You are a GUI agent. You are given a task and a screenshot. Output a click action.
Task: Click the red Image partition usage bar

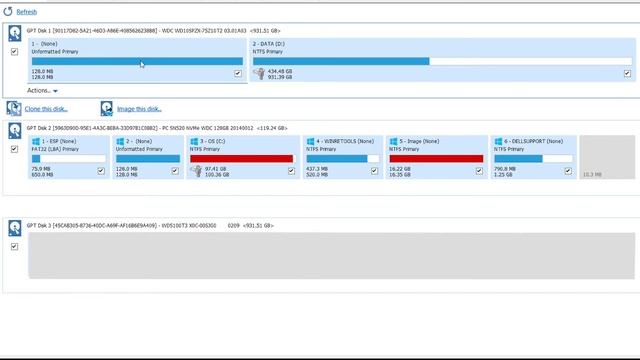pos(436,158)
